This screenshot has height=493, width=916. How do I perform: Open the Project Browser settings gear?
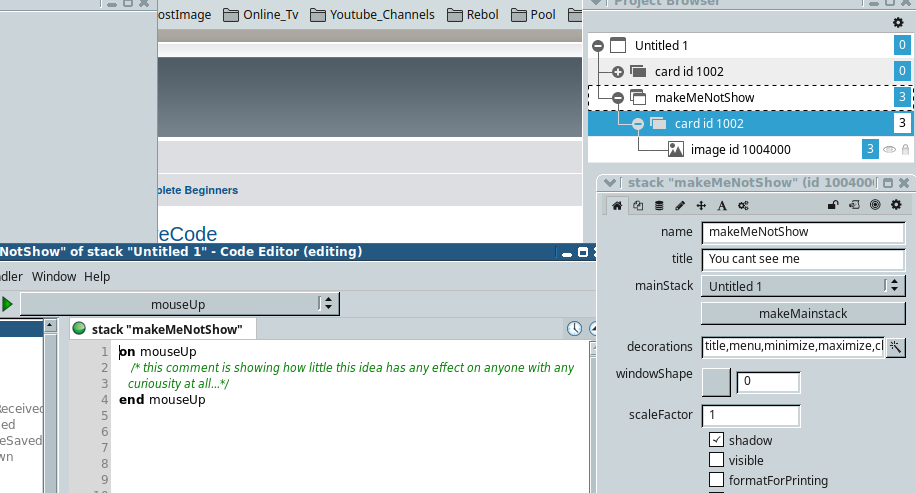pyautogui.click(x=897, y=22)
